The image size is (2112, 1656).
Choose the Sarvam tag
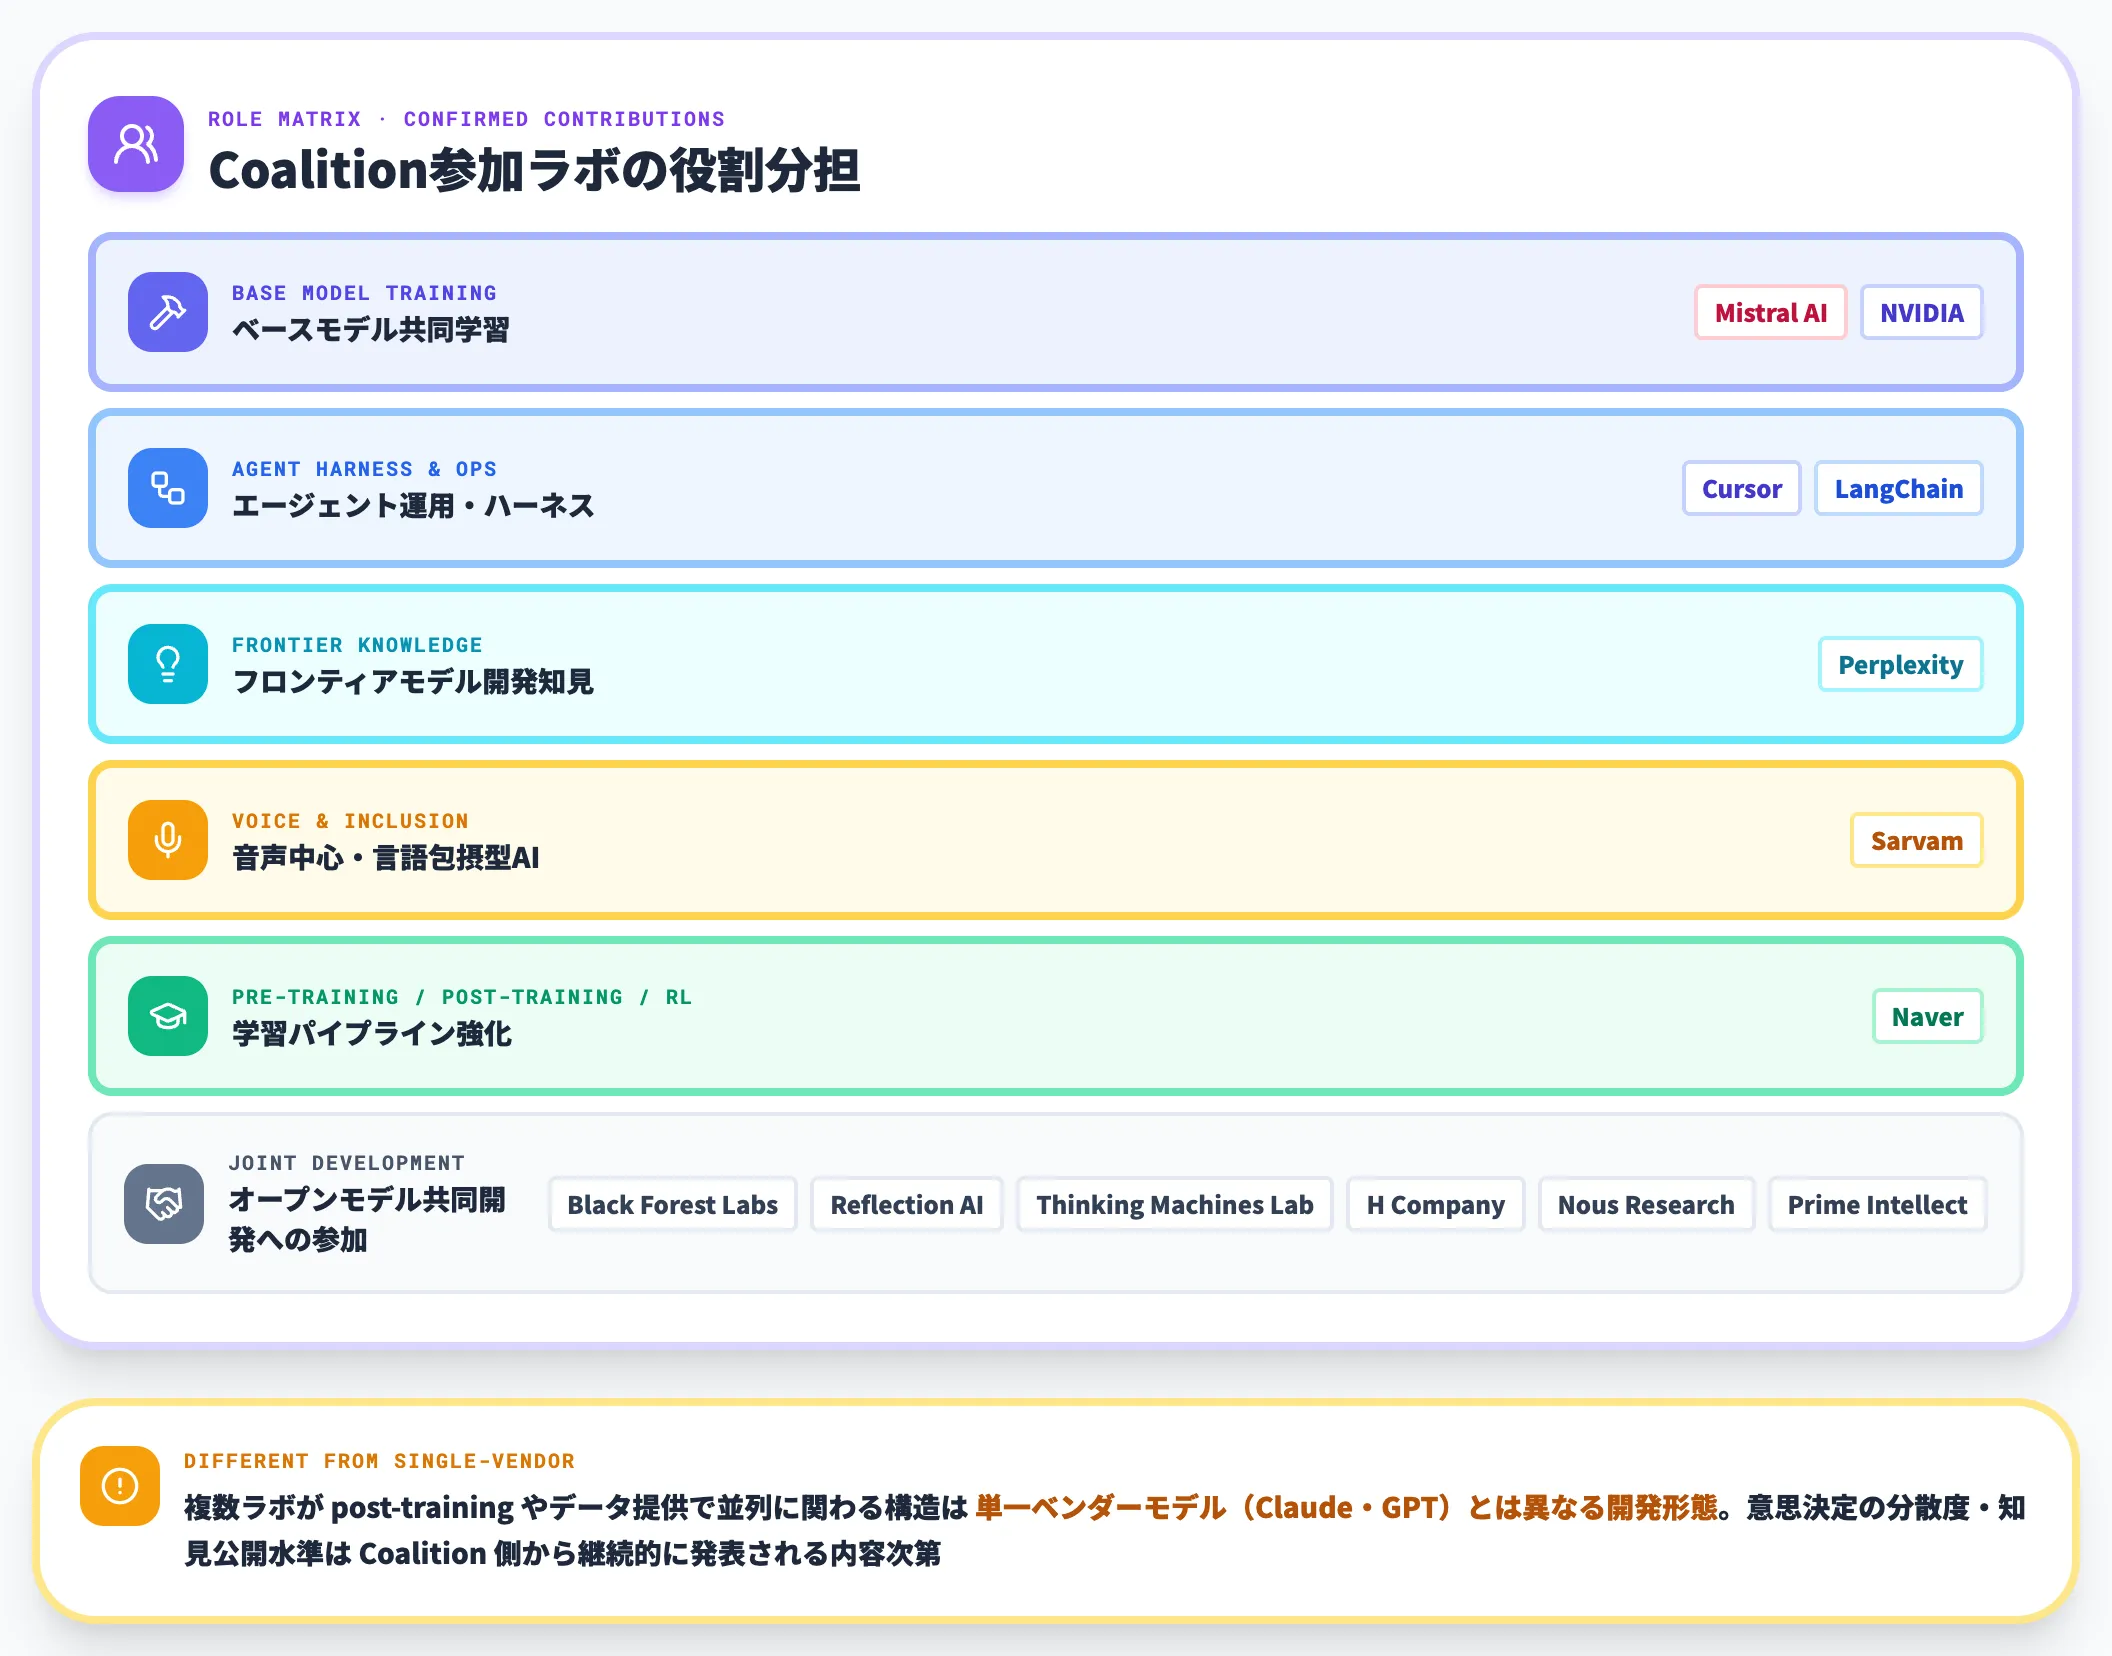[x=1916, y=841]
